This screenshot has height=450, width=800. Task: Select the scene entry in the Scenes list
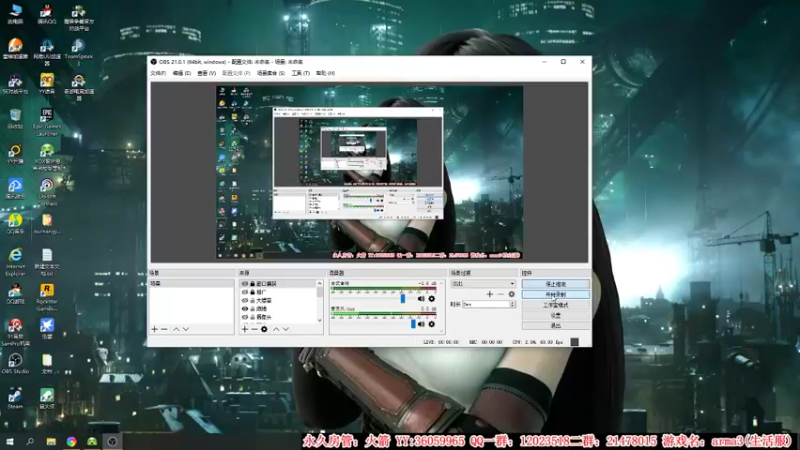(x=191, y=283)
